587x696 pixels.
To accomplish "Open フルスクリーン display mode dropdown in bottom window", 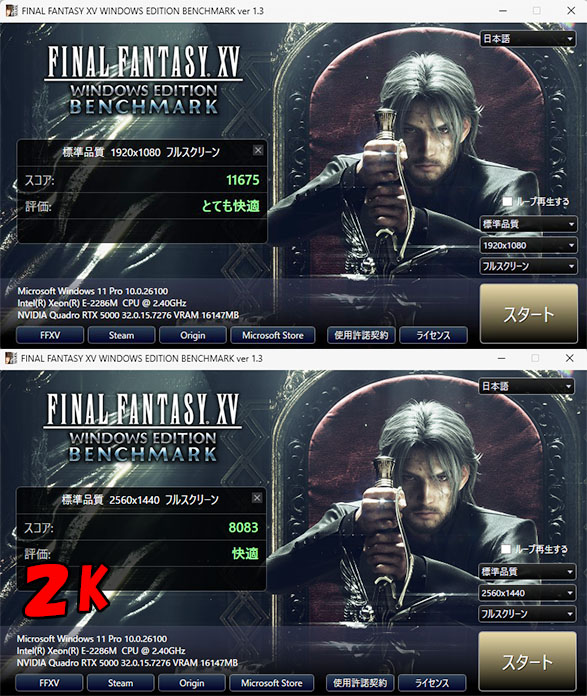I will pos(527,614).
